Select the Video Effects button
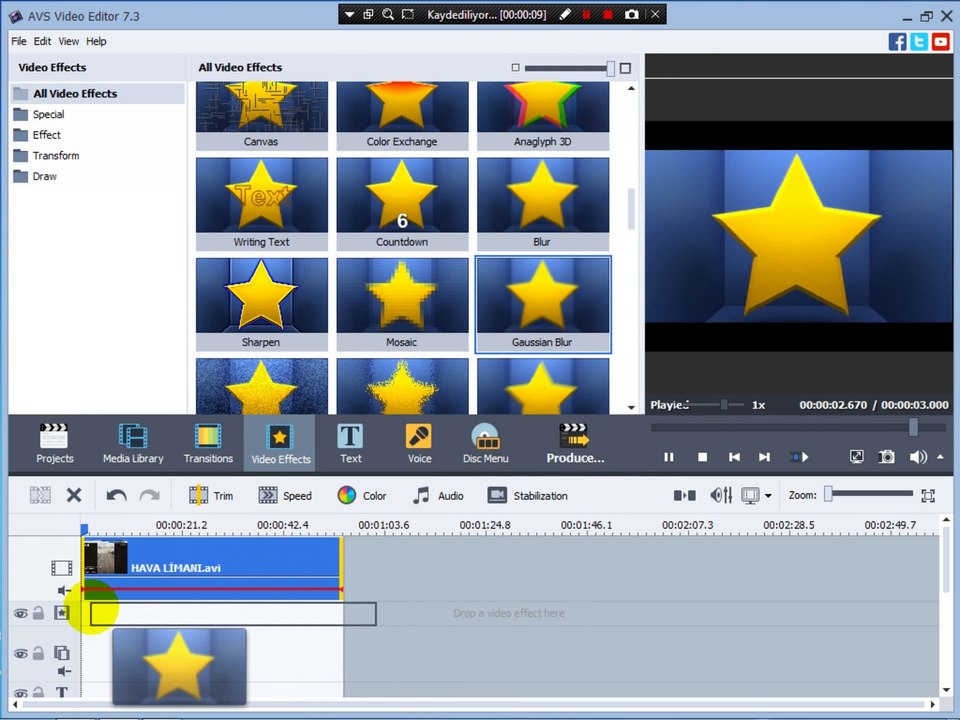 (x=280, y=443)
